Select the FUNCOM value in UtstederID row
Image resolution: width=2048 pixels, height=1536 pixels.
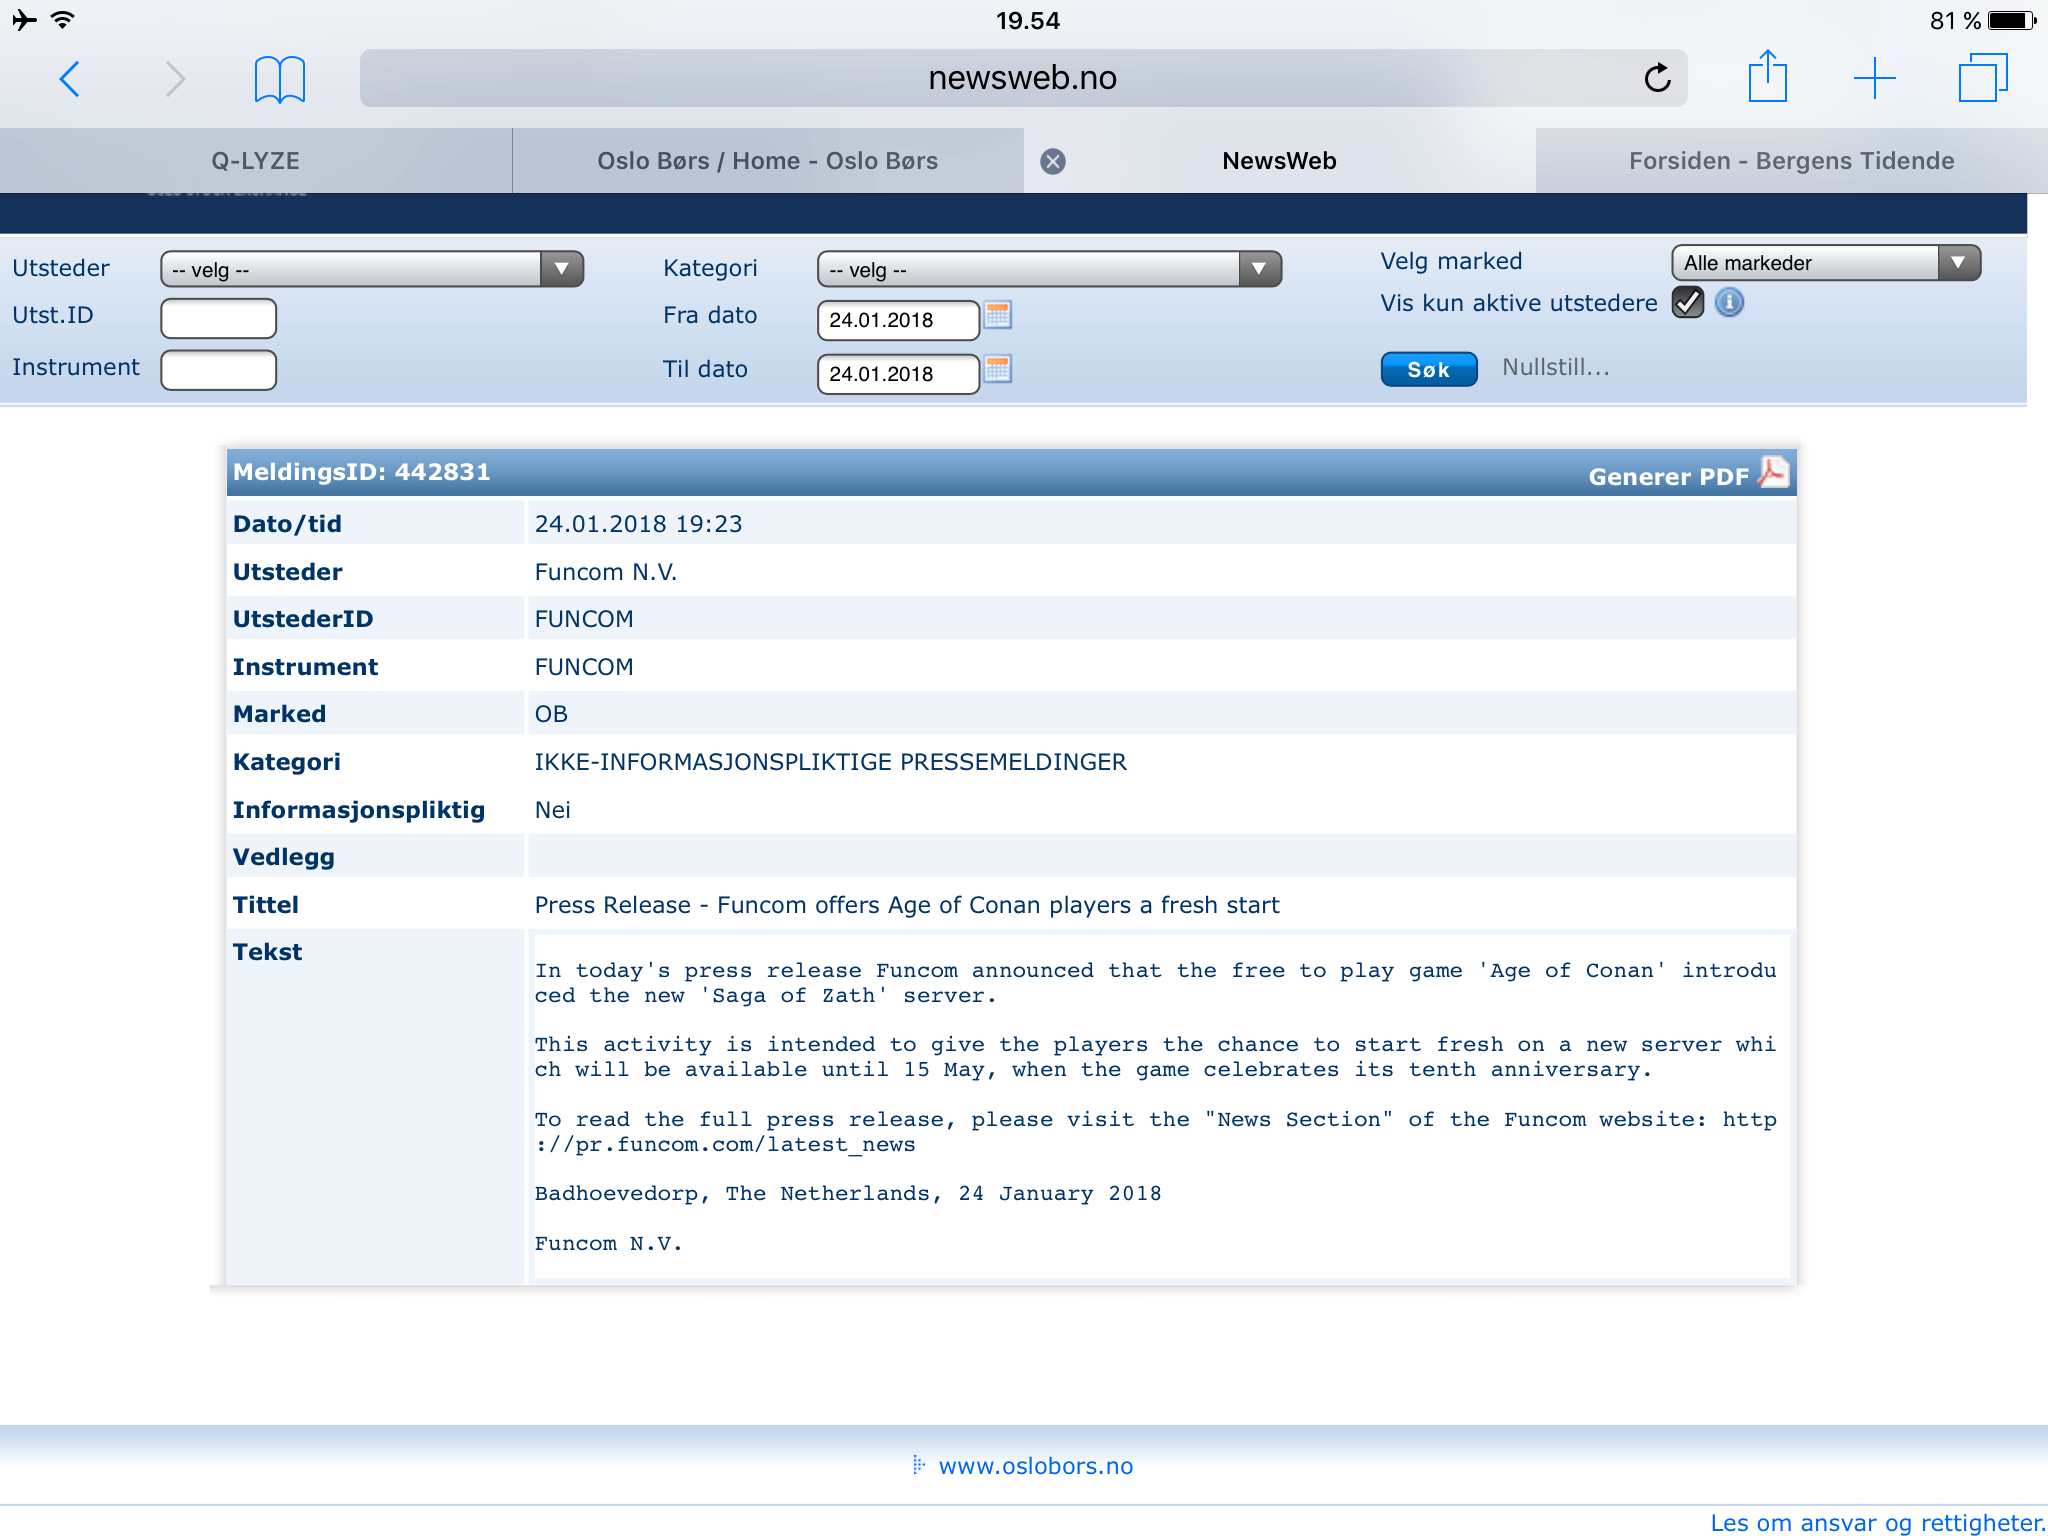tap(584, 619)
